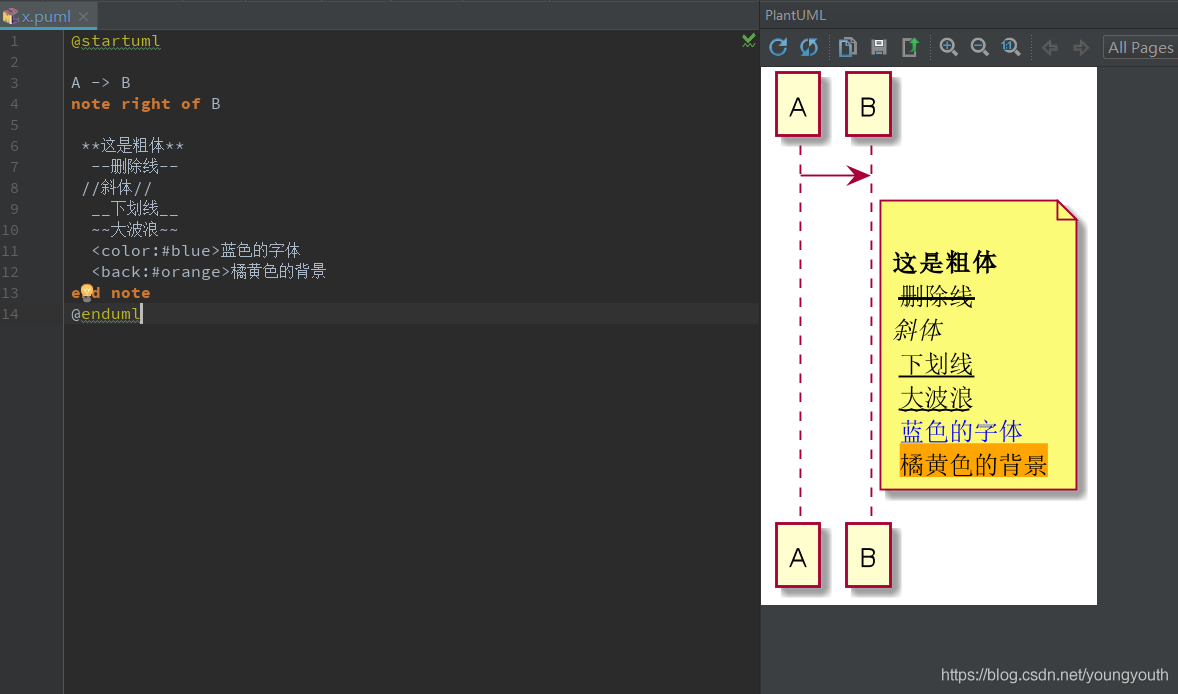Zoom in on the PlantUML diagram

coord(948,47)
